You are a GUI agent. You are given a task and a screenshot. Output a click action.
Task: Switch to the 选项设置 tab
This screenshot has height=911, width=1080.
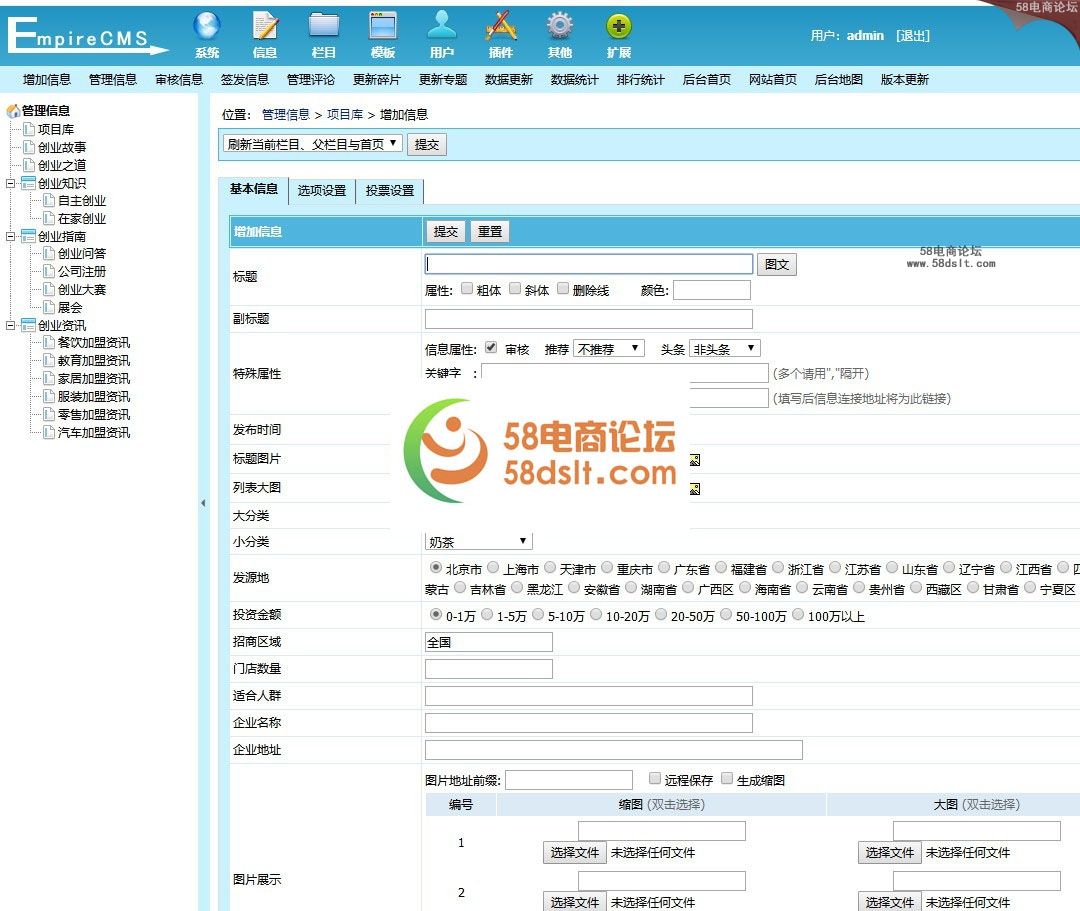tap(320, 191)
